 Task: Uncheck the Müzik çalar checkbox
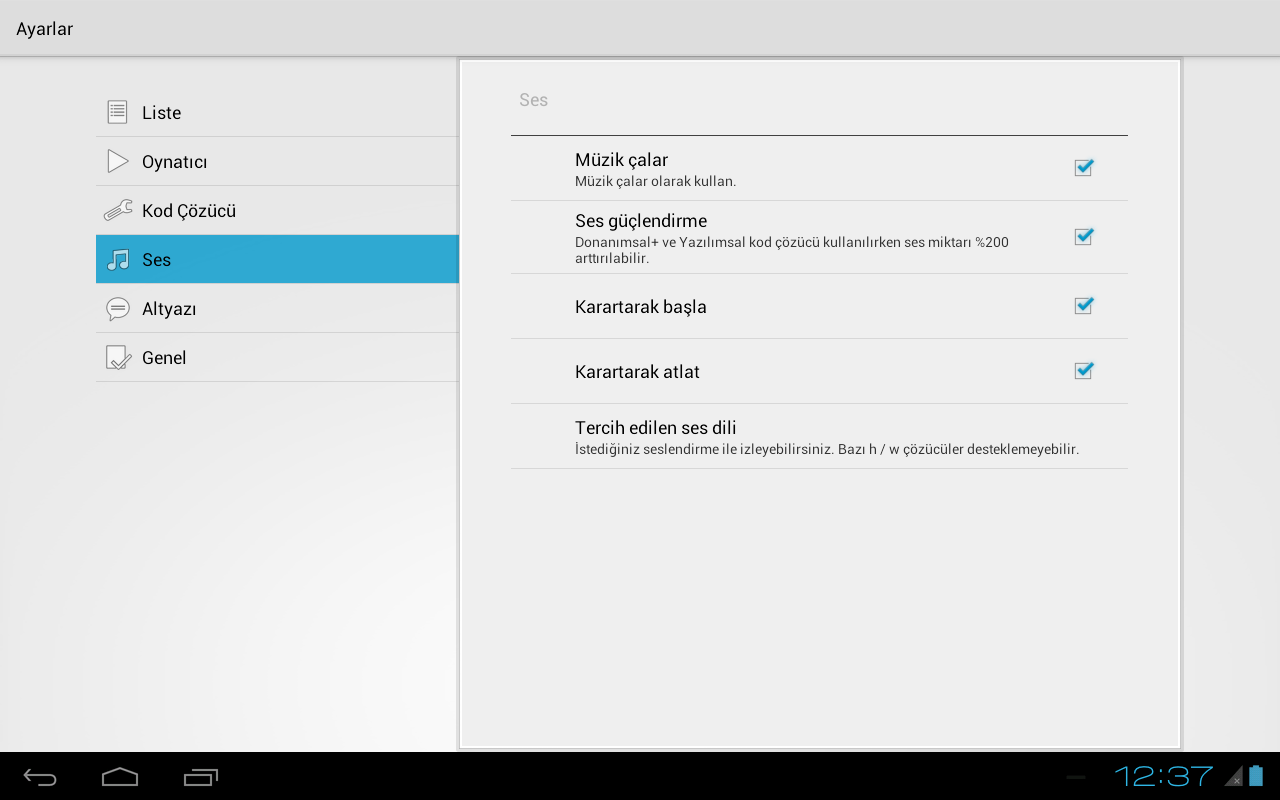pyautogui.click(x=1083, y=167)
